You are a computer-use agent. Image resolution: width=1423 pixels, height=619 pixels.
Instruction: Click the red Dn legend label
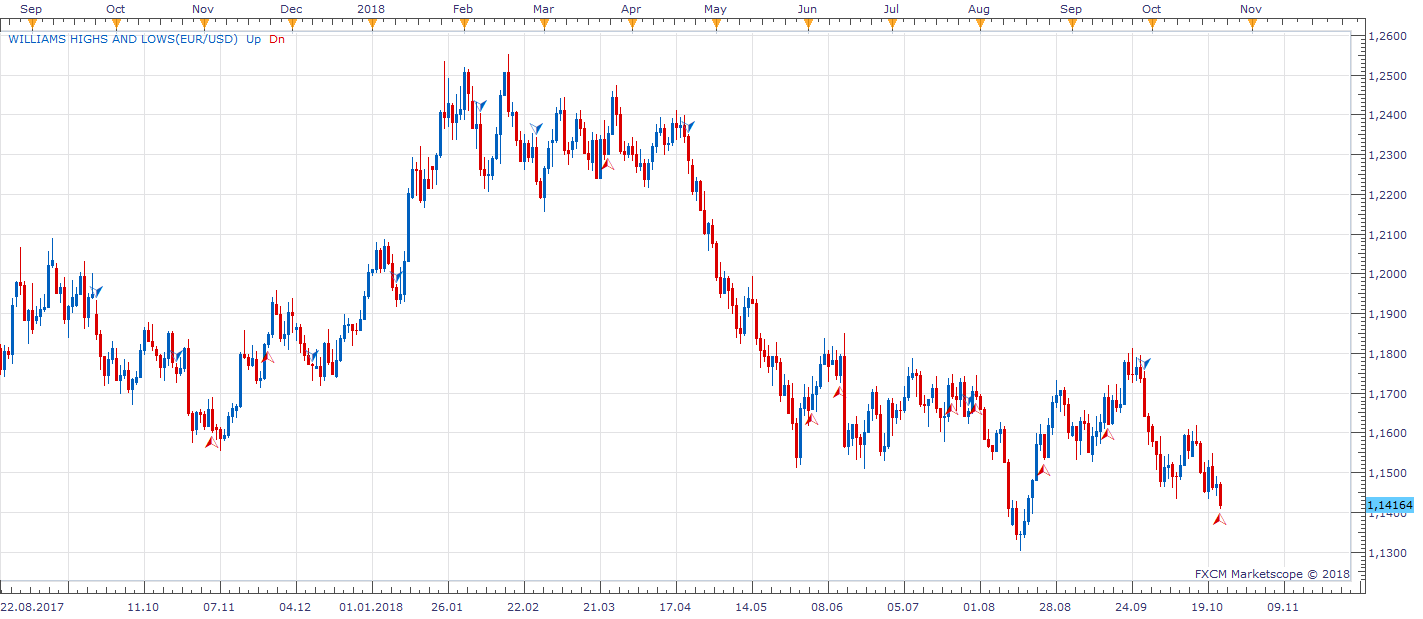pos(277,40)
